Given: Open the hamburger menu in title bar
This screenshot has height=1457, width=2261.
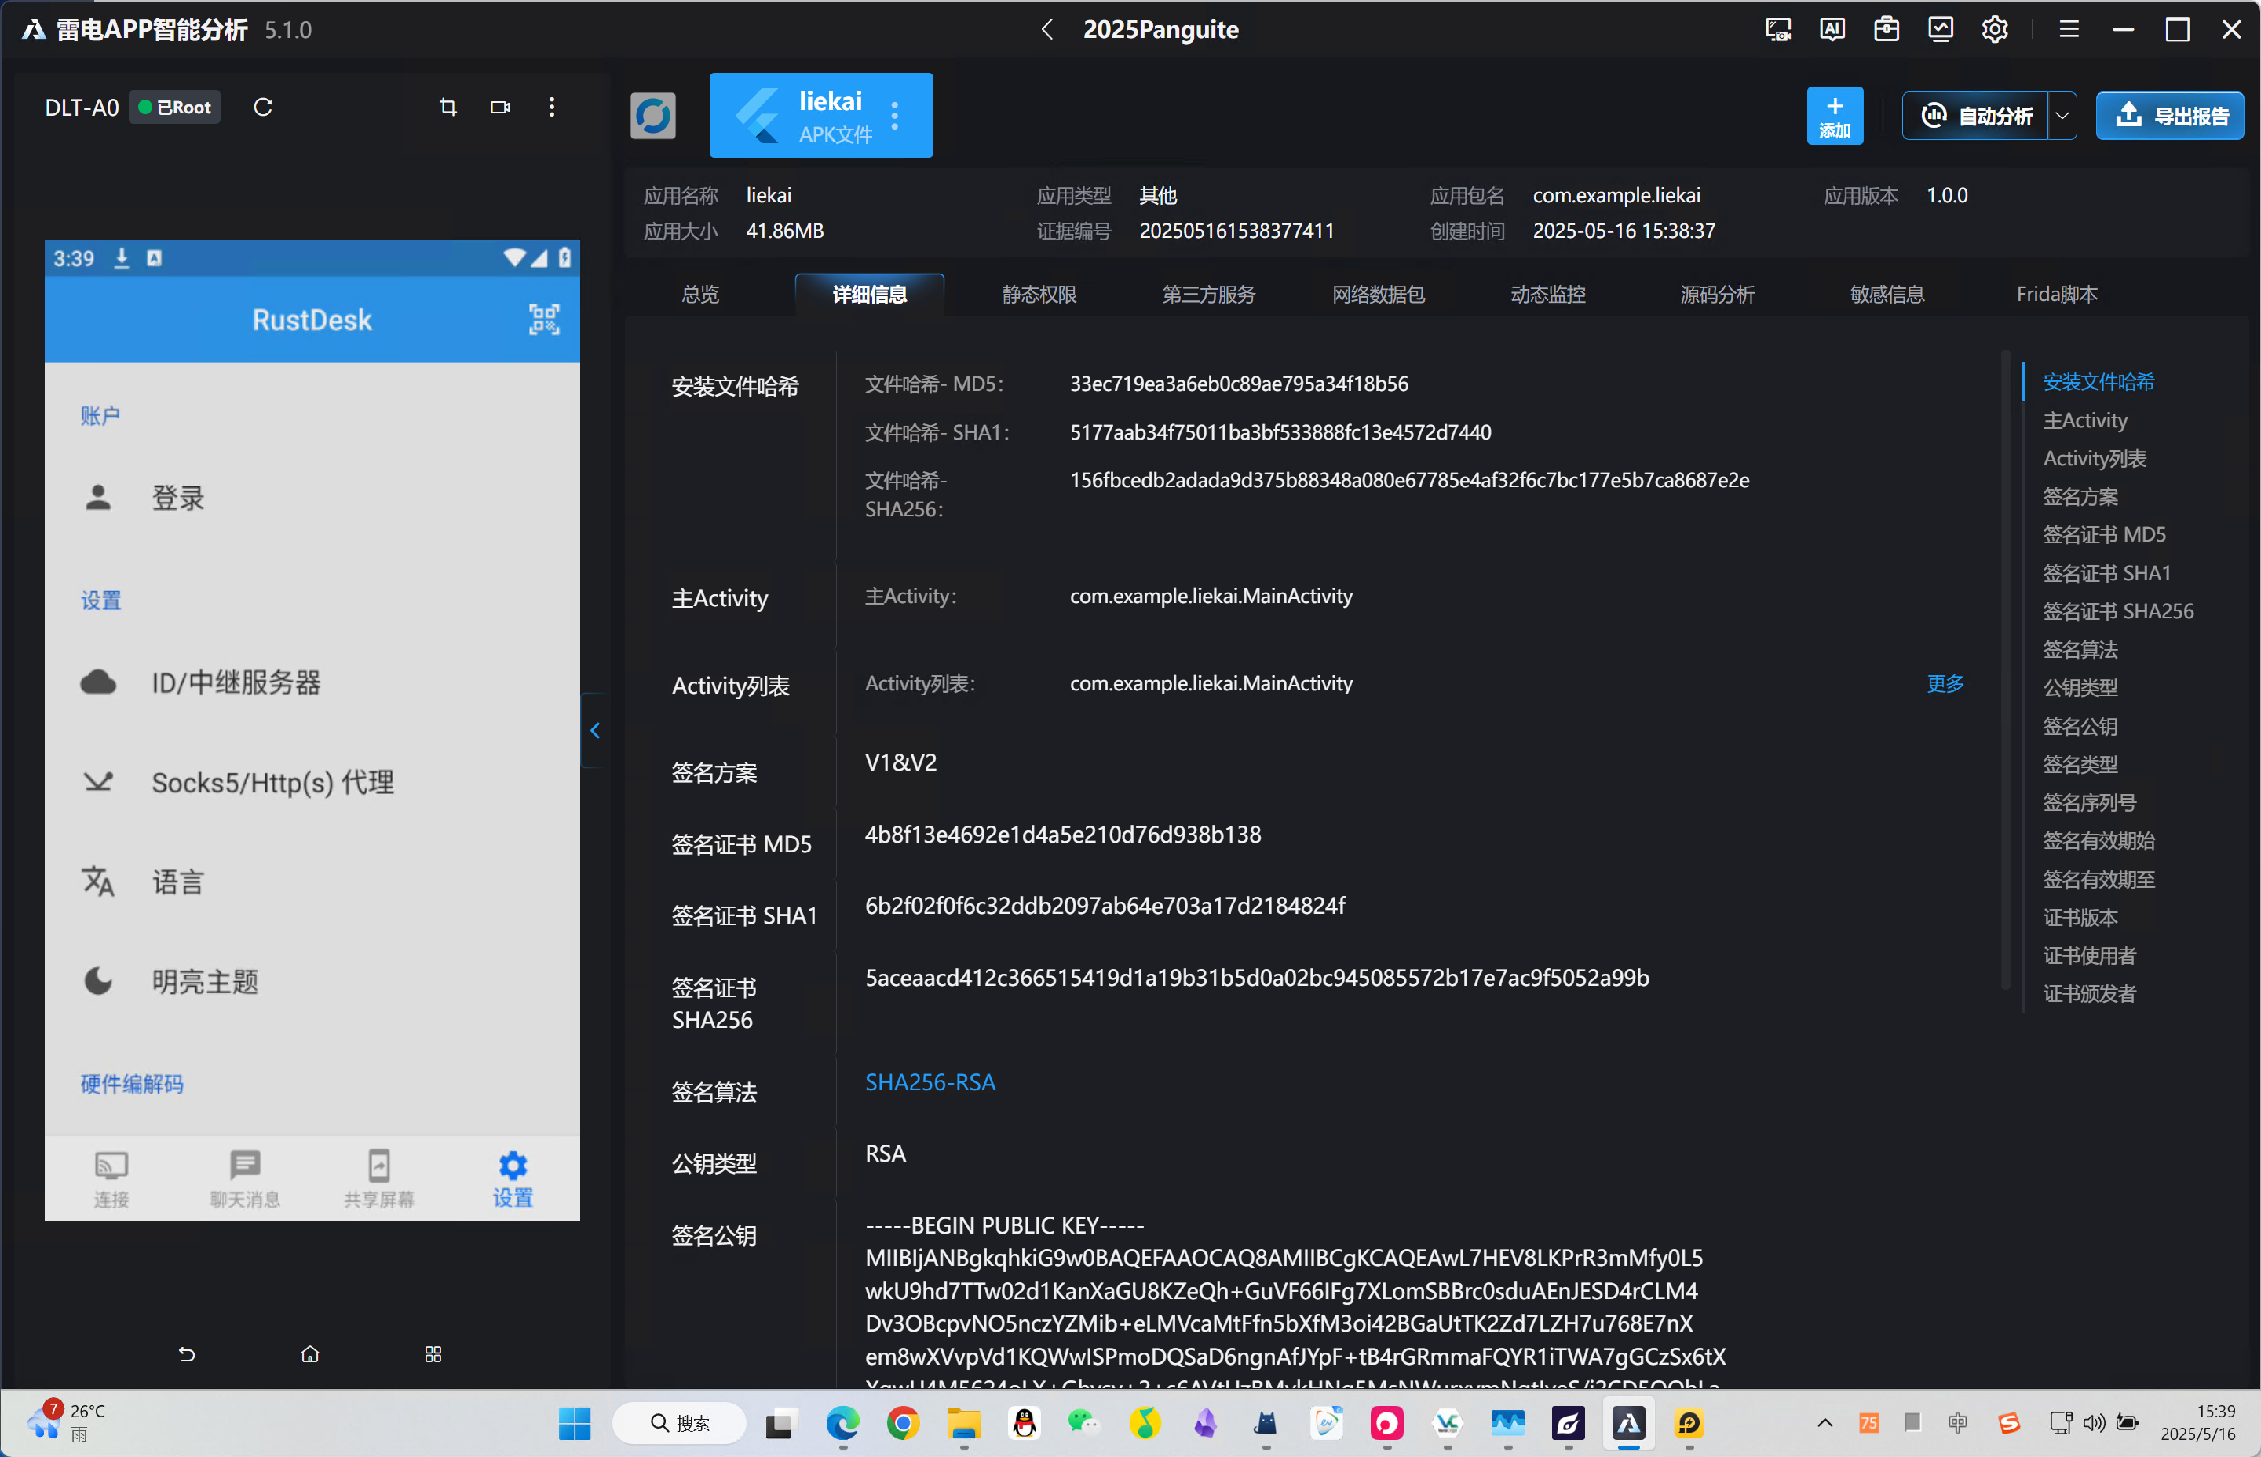Looking at the screenshot, I should point(2069,29).
